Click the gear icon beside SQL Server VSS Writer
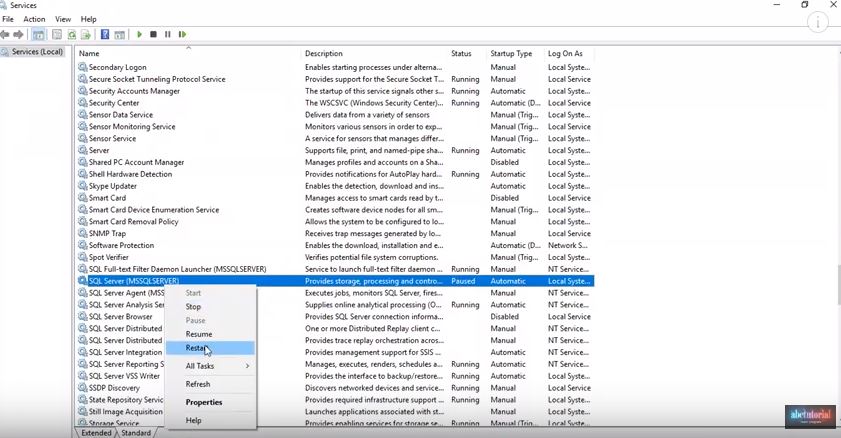This screenshot has height=438, width=841. pyautogui.click(x=83, y=376)
